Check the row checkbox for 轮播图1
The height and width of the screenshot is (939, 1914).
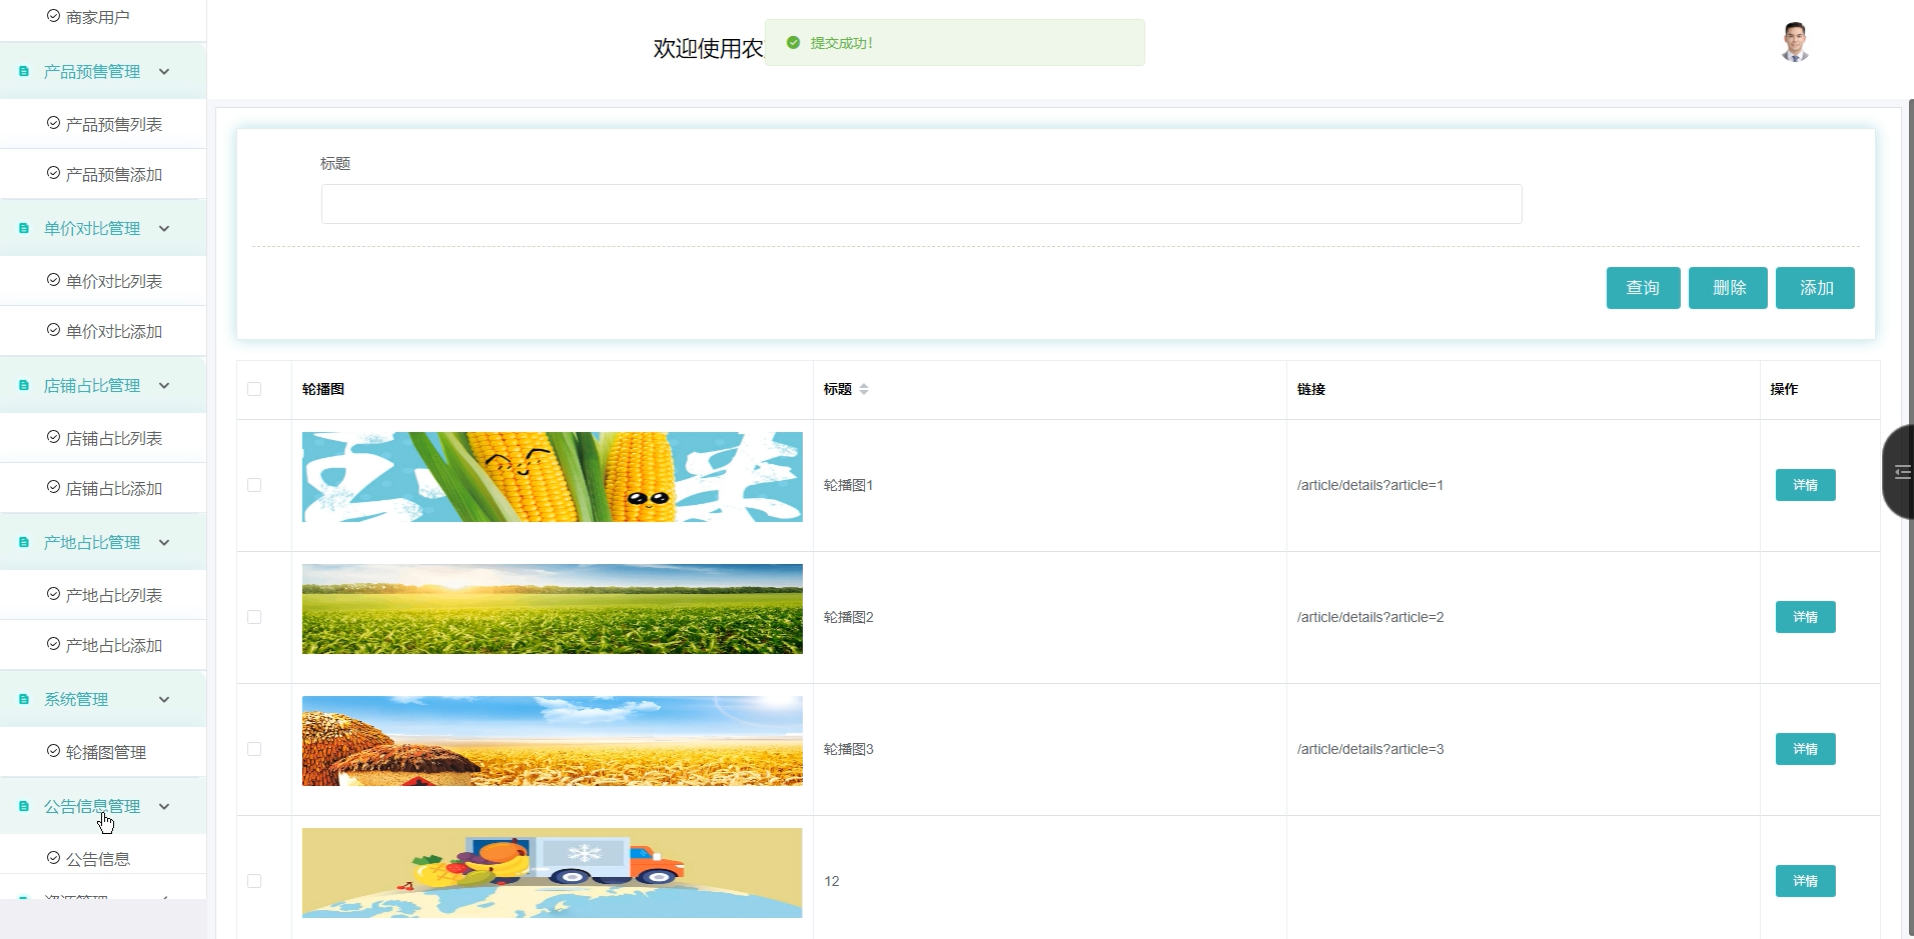254,485
